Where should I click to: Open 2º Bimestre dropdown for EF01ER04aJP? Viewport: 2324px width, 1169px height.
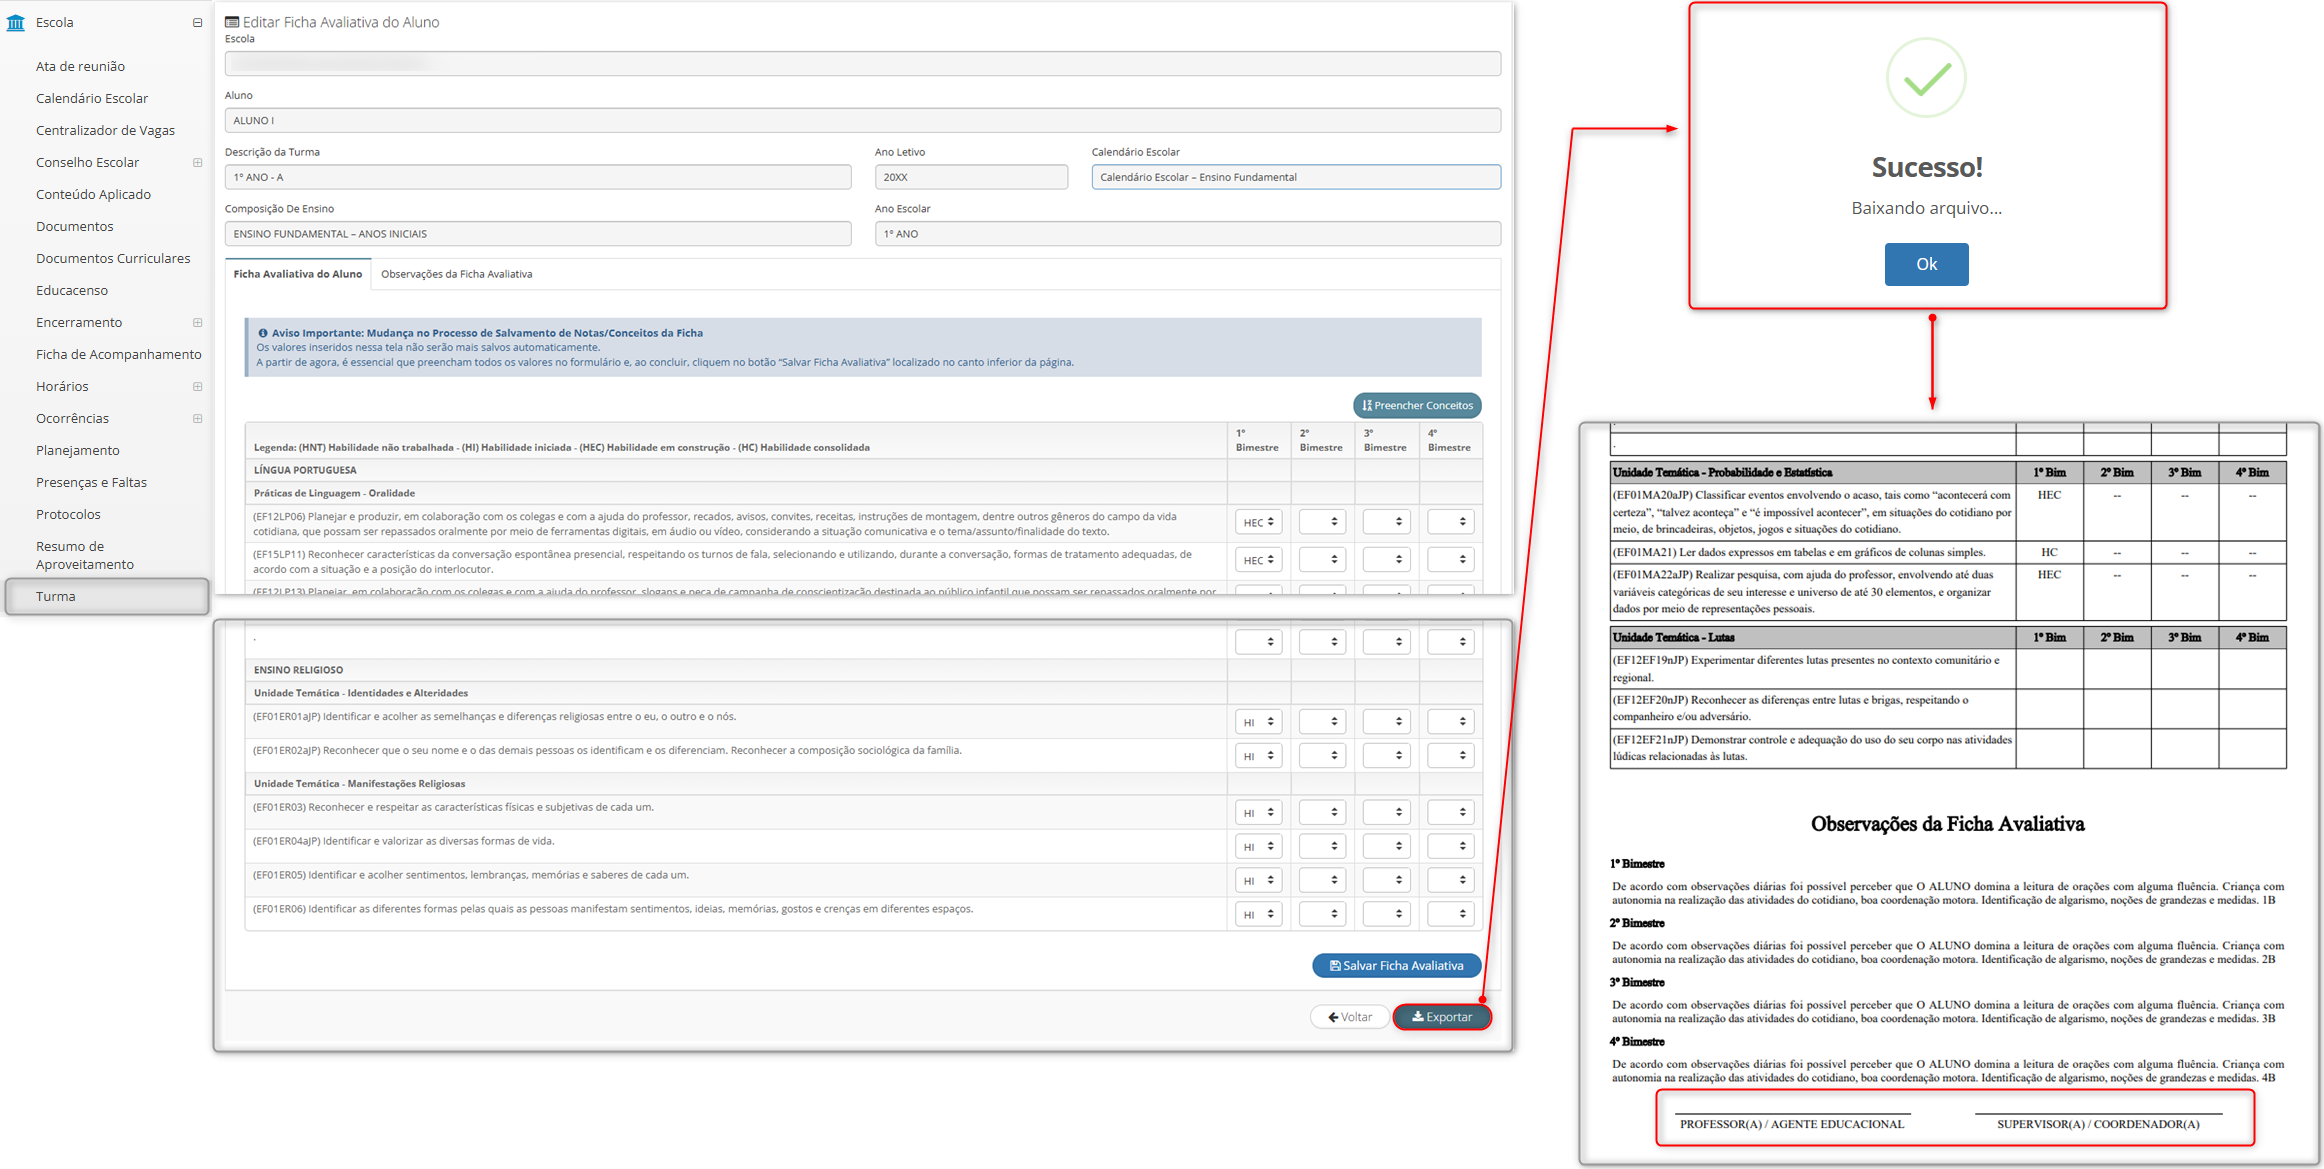click(x=1322, y=847)
